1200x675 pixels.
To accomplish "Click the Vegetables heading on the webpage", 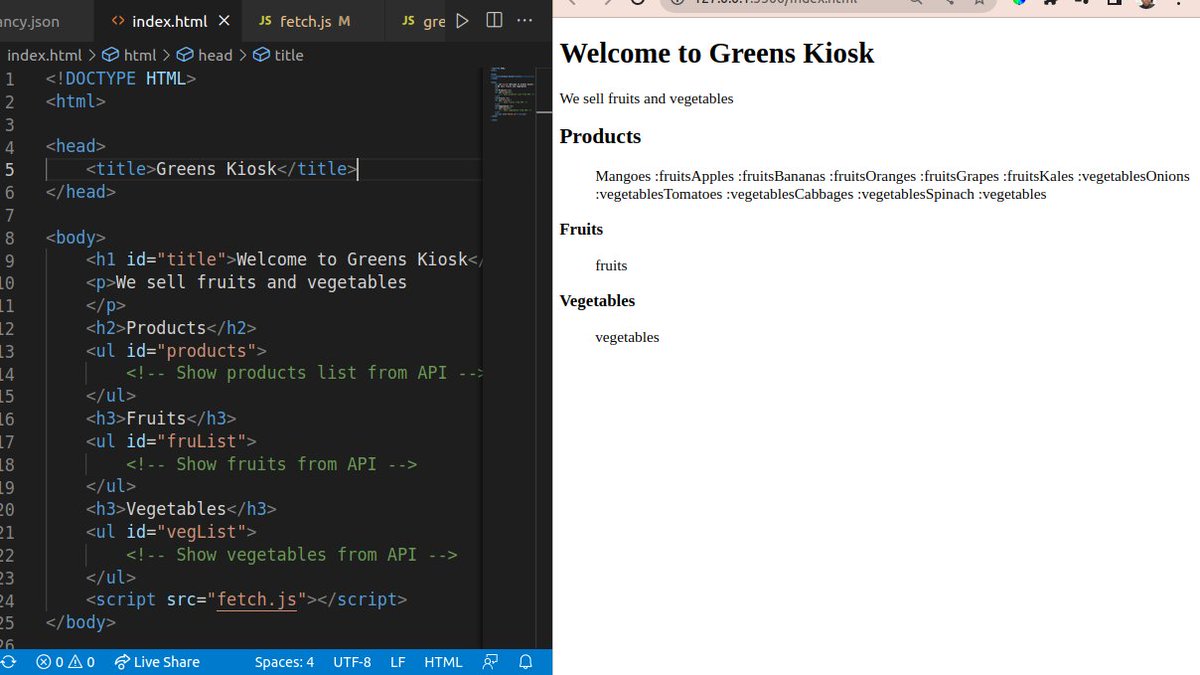I will pyautogui.click(x=597, y=301).
